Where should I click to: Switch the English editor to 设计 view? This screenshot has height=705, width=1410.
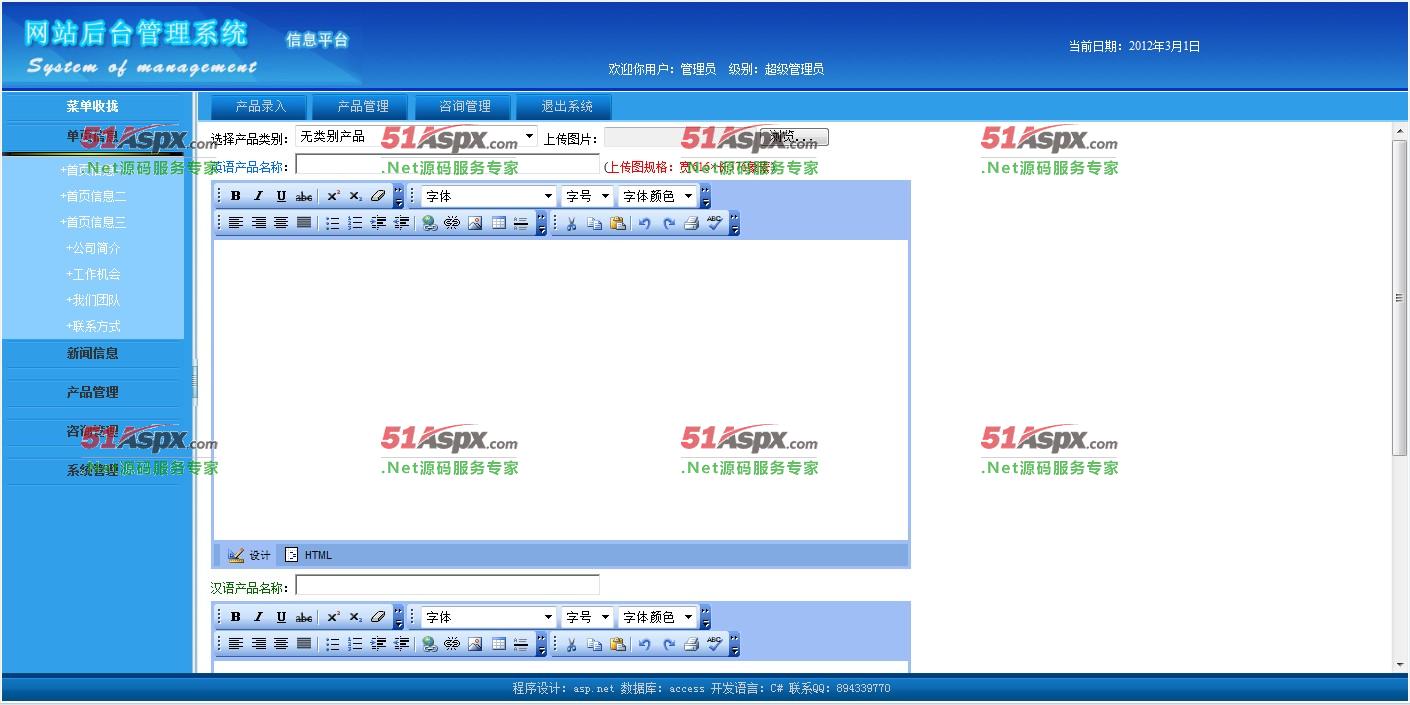248,555
